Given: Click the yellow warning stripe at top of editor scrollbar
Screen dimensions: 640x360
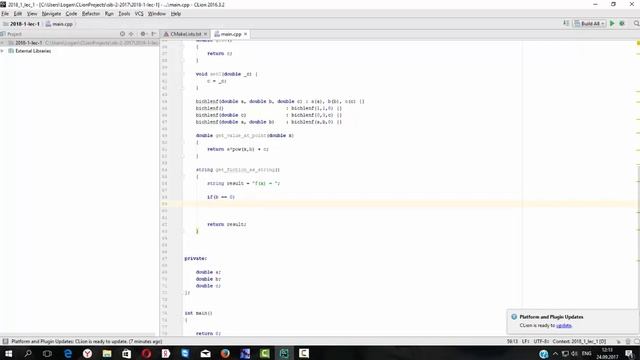Looking at the screenshot, I should (x=638, y=43).
